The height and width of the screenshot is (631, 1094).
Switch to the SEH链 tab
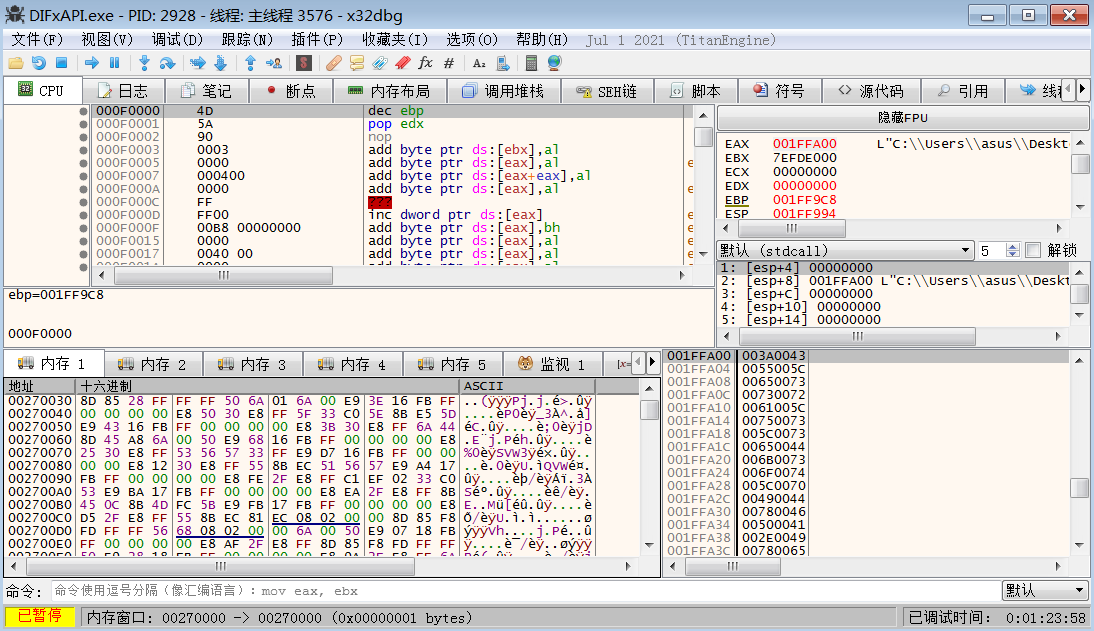point(607,91)
